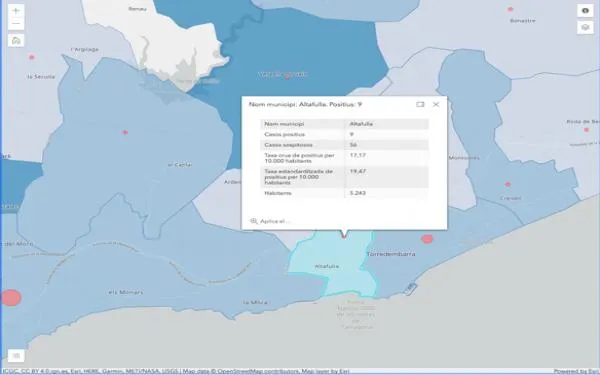Click the 'Nom municipi' table row label
Image resolution: width=600 pixels, height=375 pixels.
[x=284, y=124]
